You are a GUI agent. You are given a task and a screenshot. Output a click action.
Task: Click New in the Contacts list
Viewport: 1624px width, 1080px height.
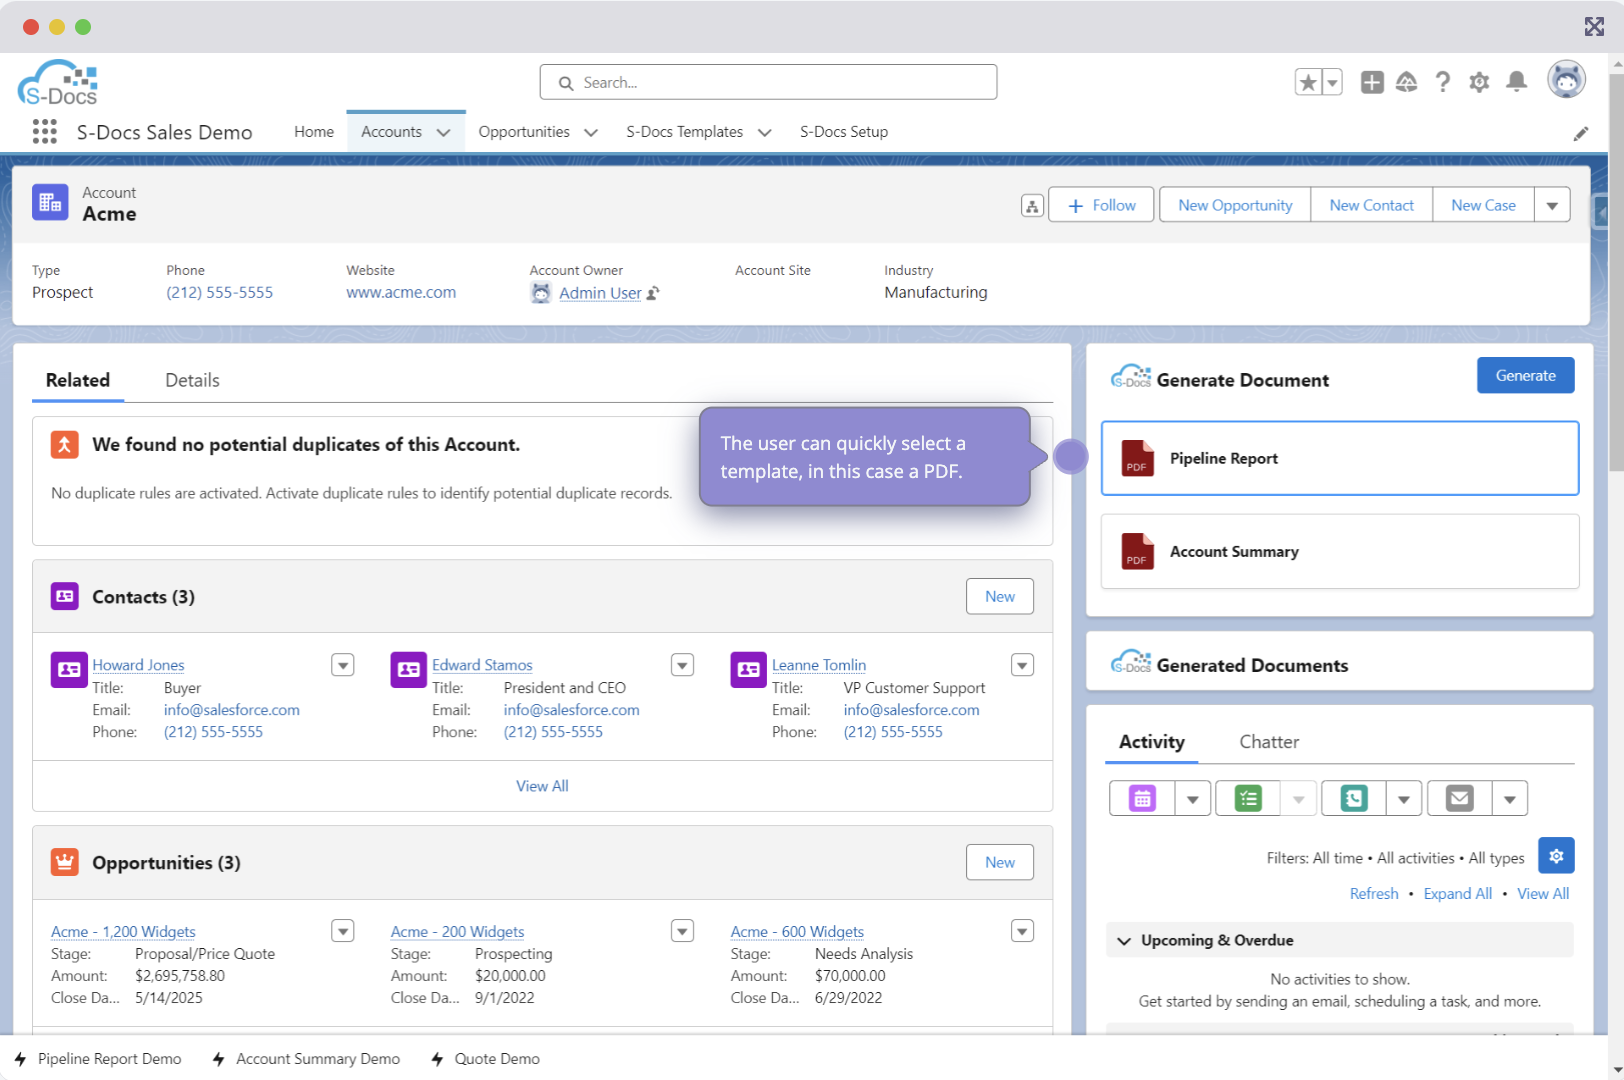coord(1000,596)
